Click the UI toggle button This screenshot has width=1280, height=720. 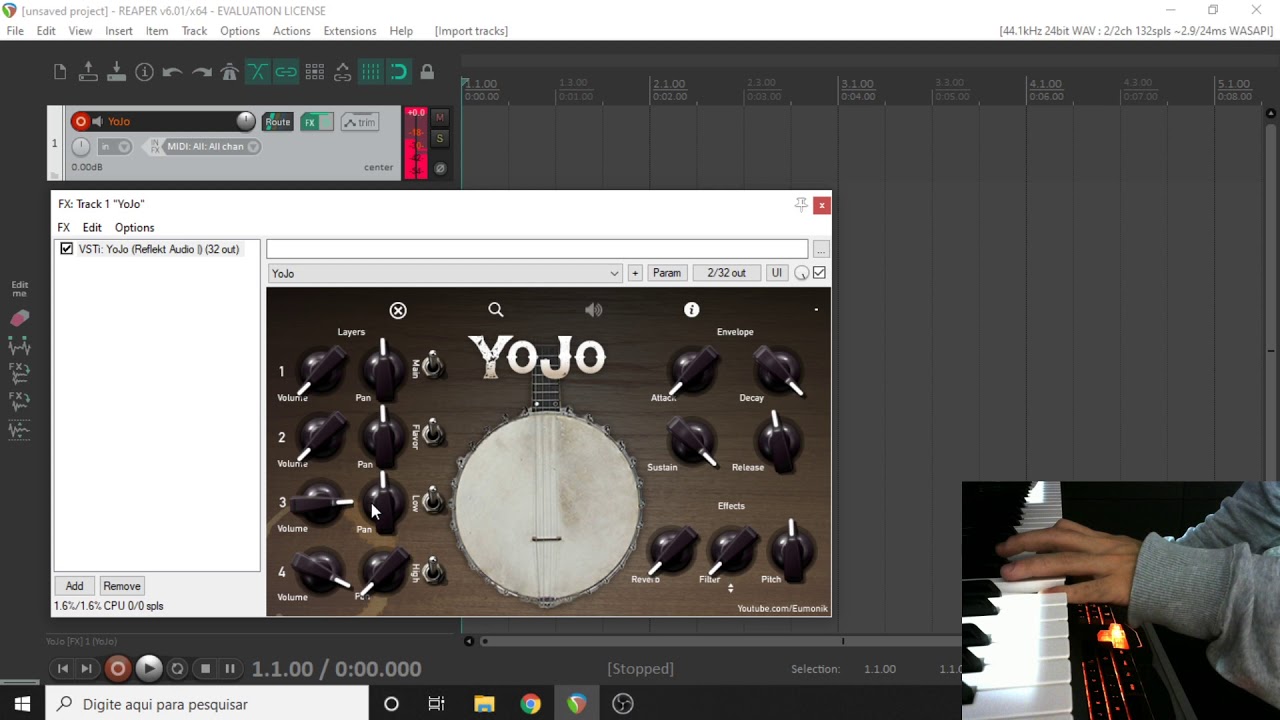pyautogui.click(x=777, y=273)
